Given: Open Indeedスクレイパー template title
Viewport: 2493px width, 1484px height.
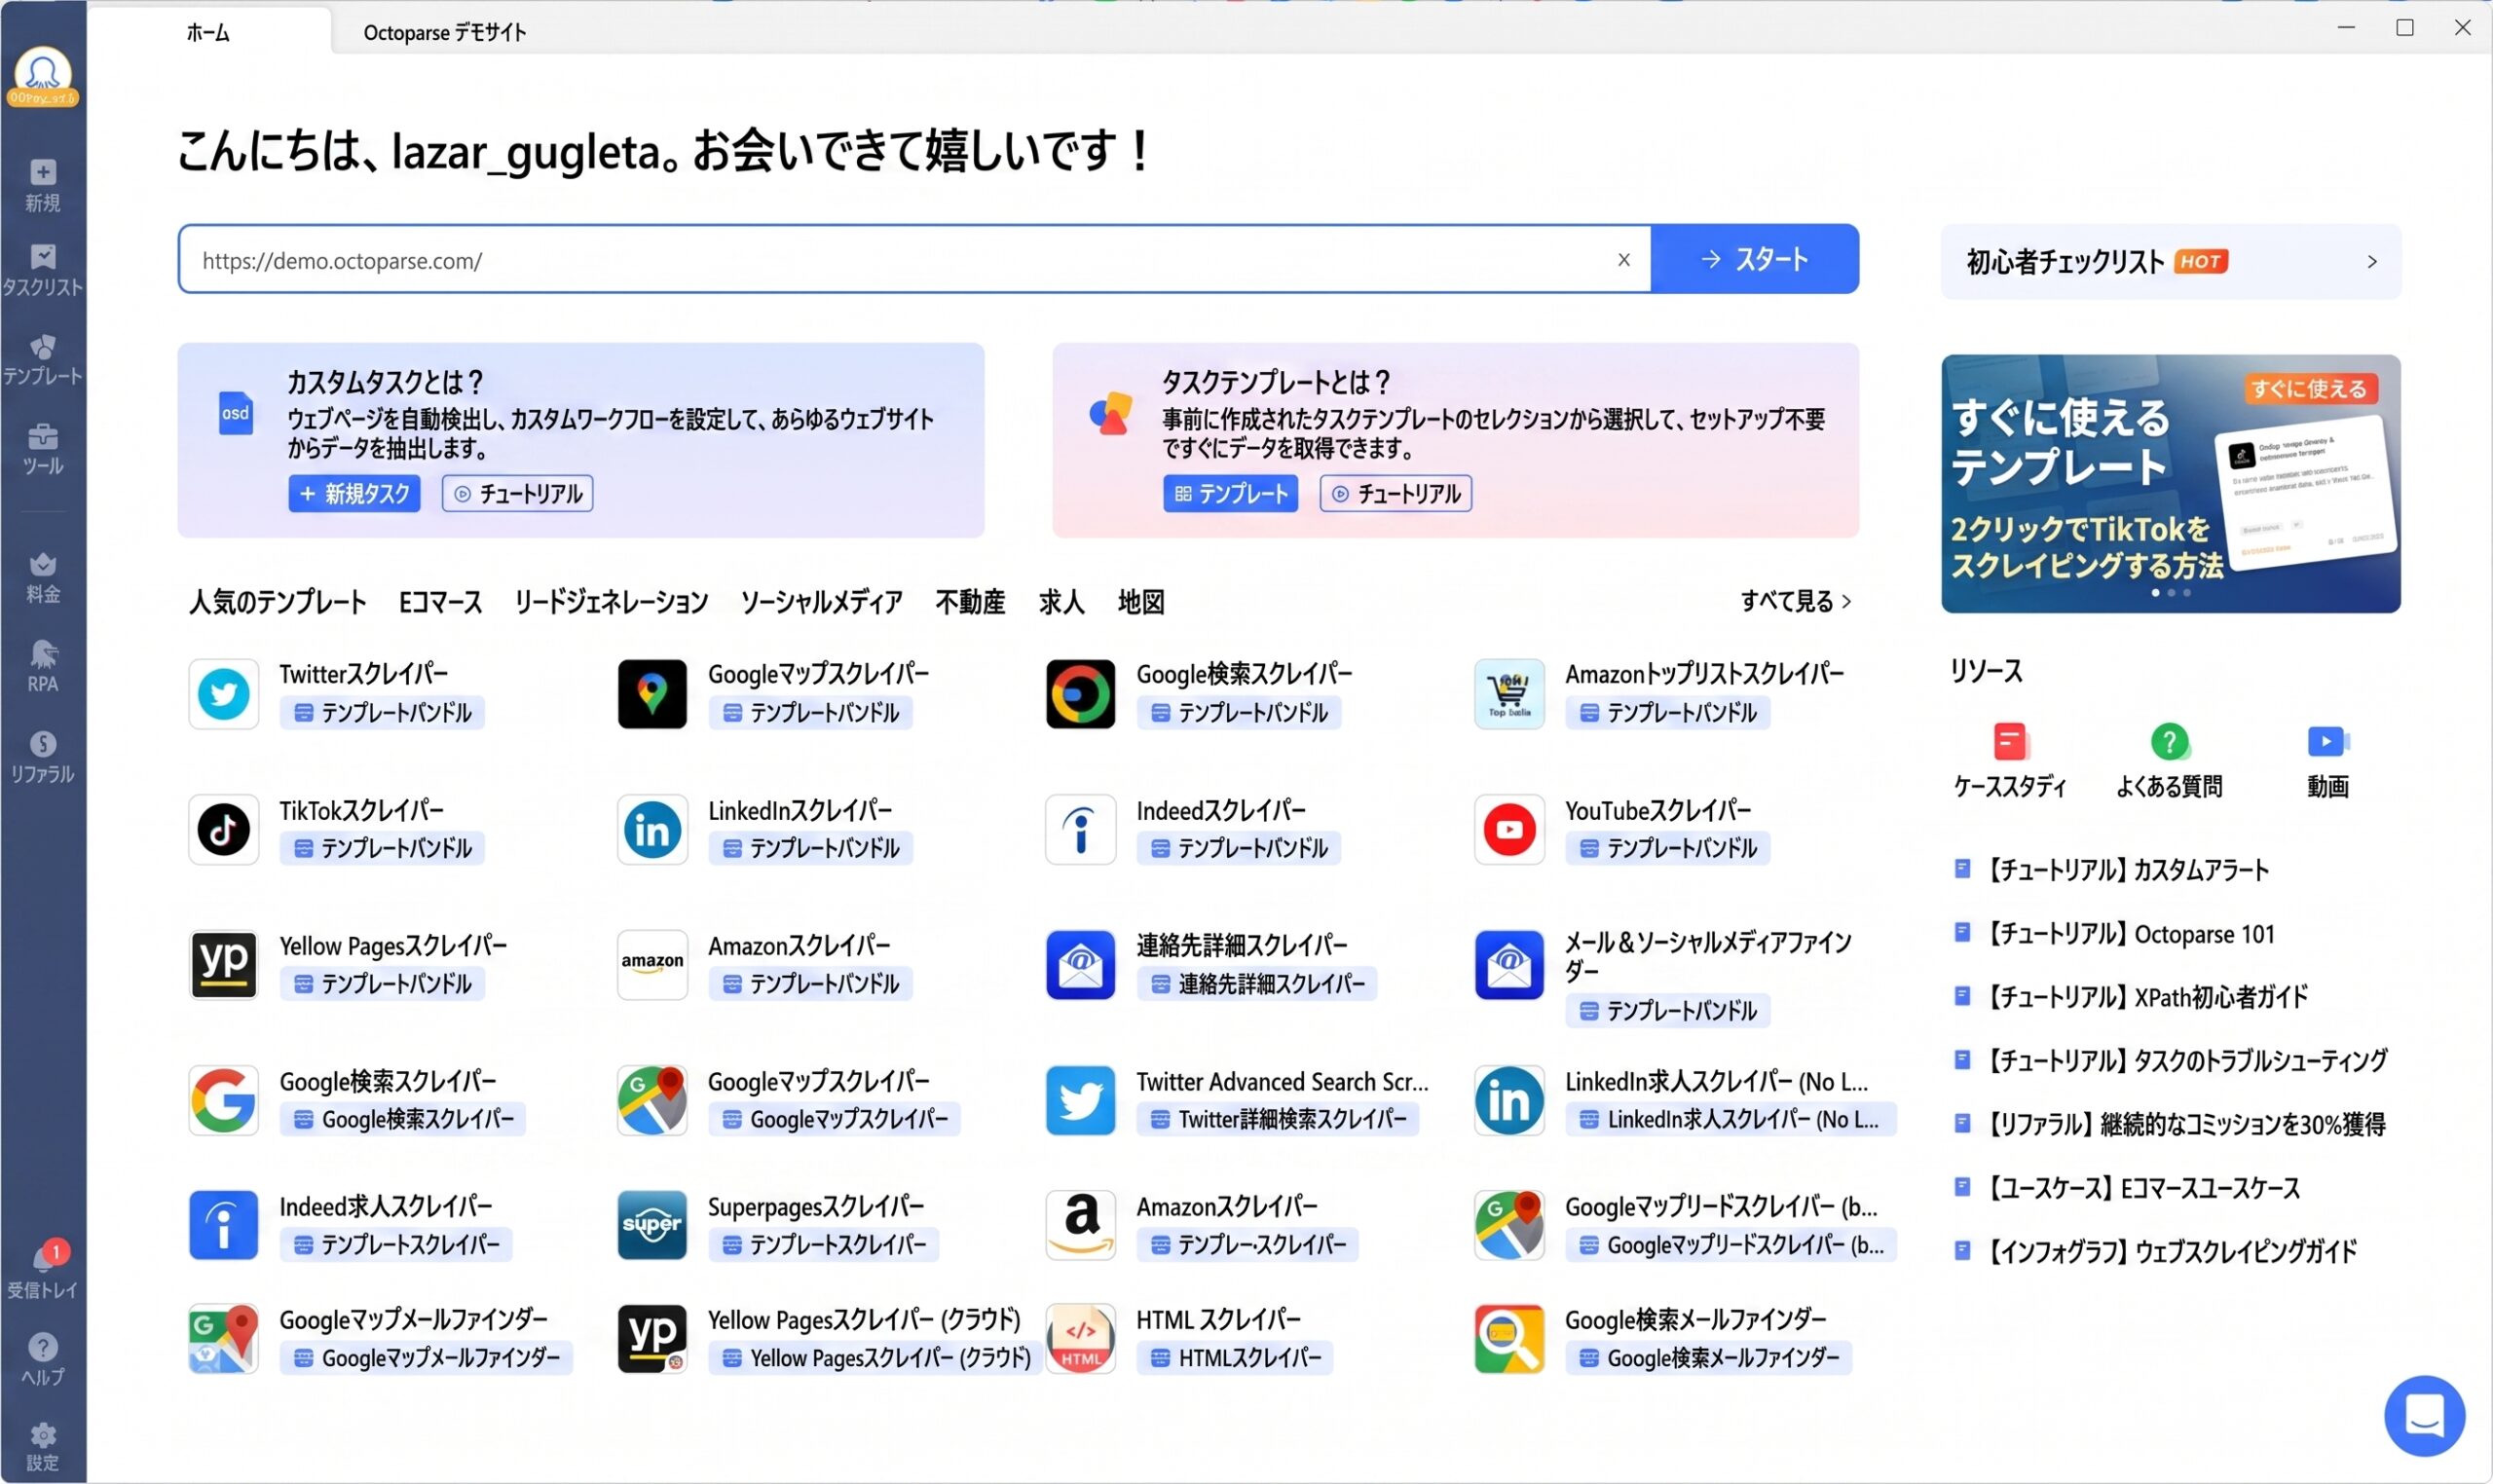Looking at the screenshot, I should (1220, 810).
